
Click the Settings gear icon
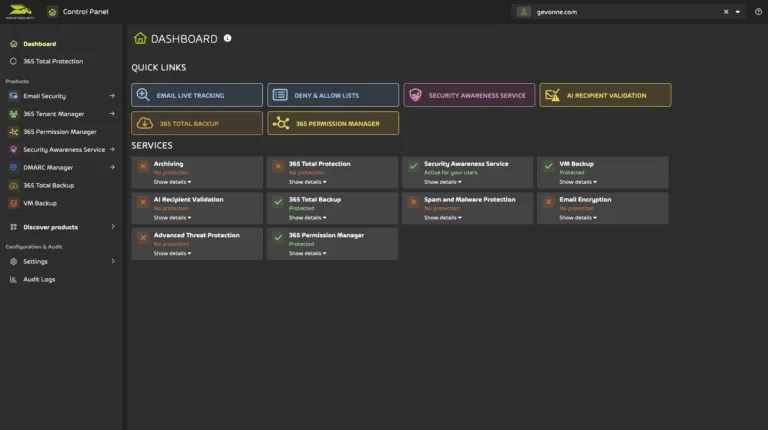[14, 262]
